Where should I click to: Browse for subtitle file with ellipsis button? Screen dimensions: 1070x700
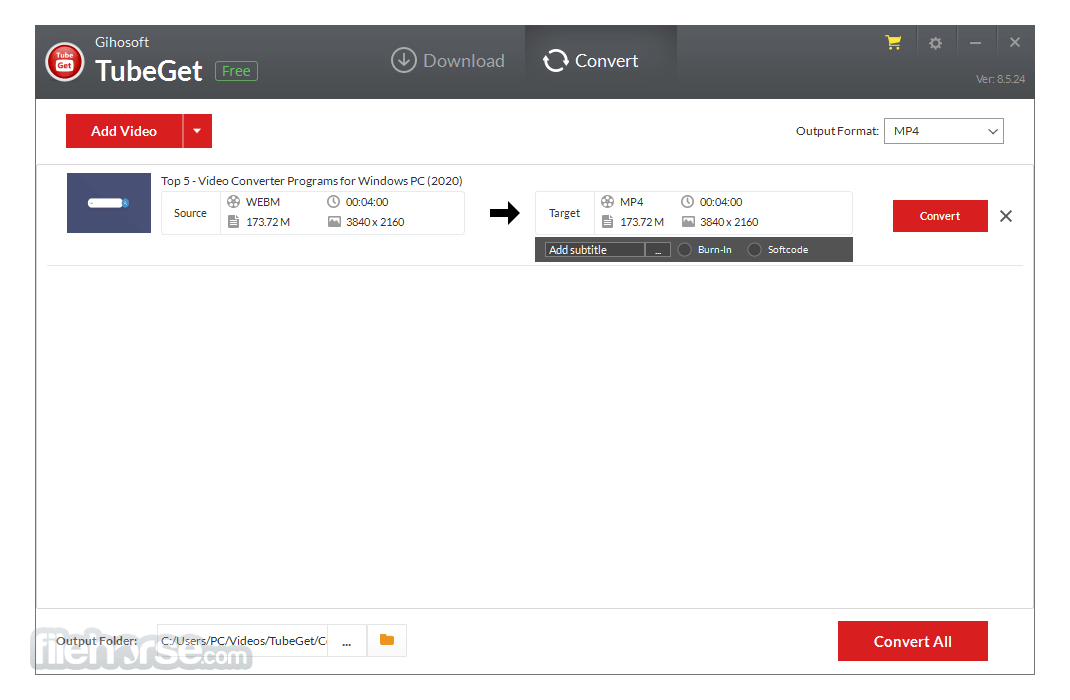658,250
